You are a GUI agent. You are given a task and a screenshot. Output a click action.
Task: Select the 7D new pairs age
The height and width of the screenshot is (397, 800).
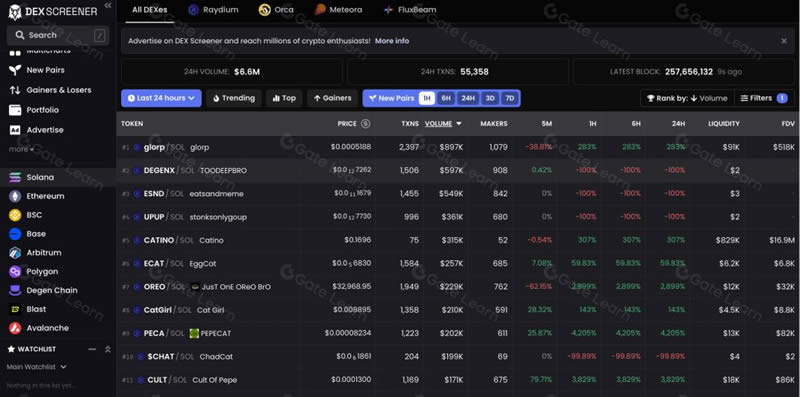point(509,98)
